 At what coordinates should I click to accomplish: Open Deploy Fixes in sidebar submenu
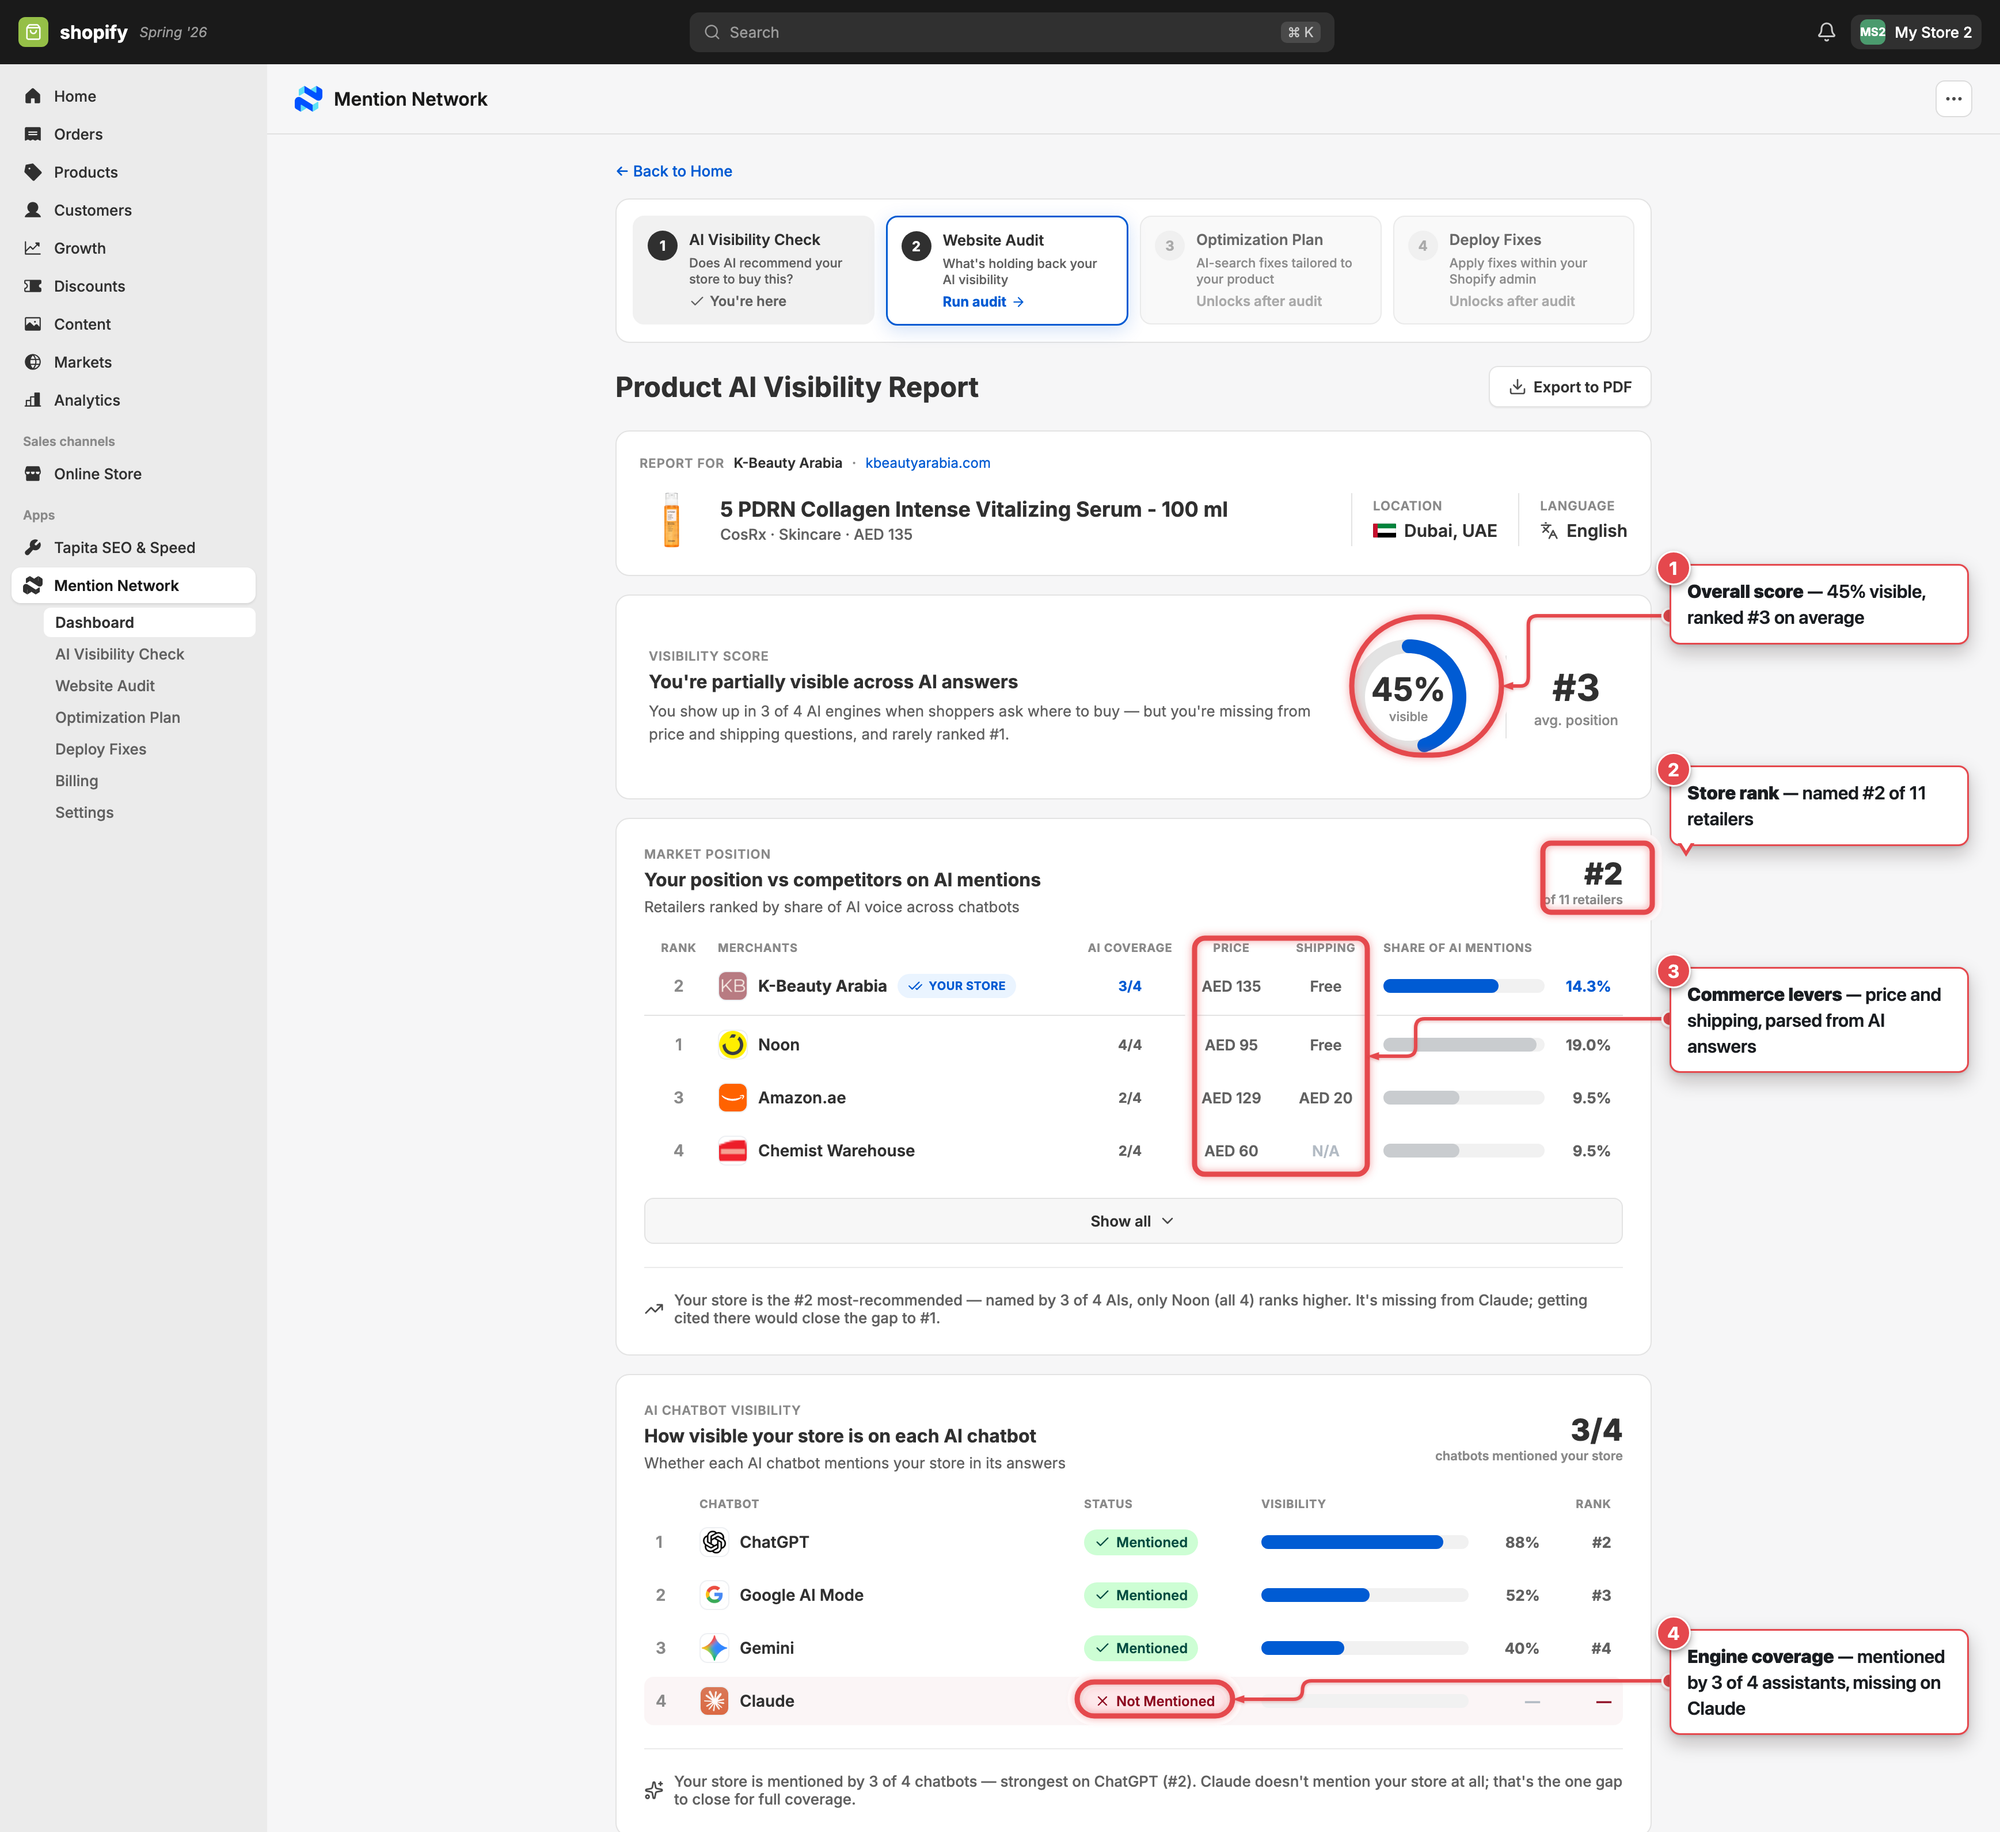101,749
